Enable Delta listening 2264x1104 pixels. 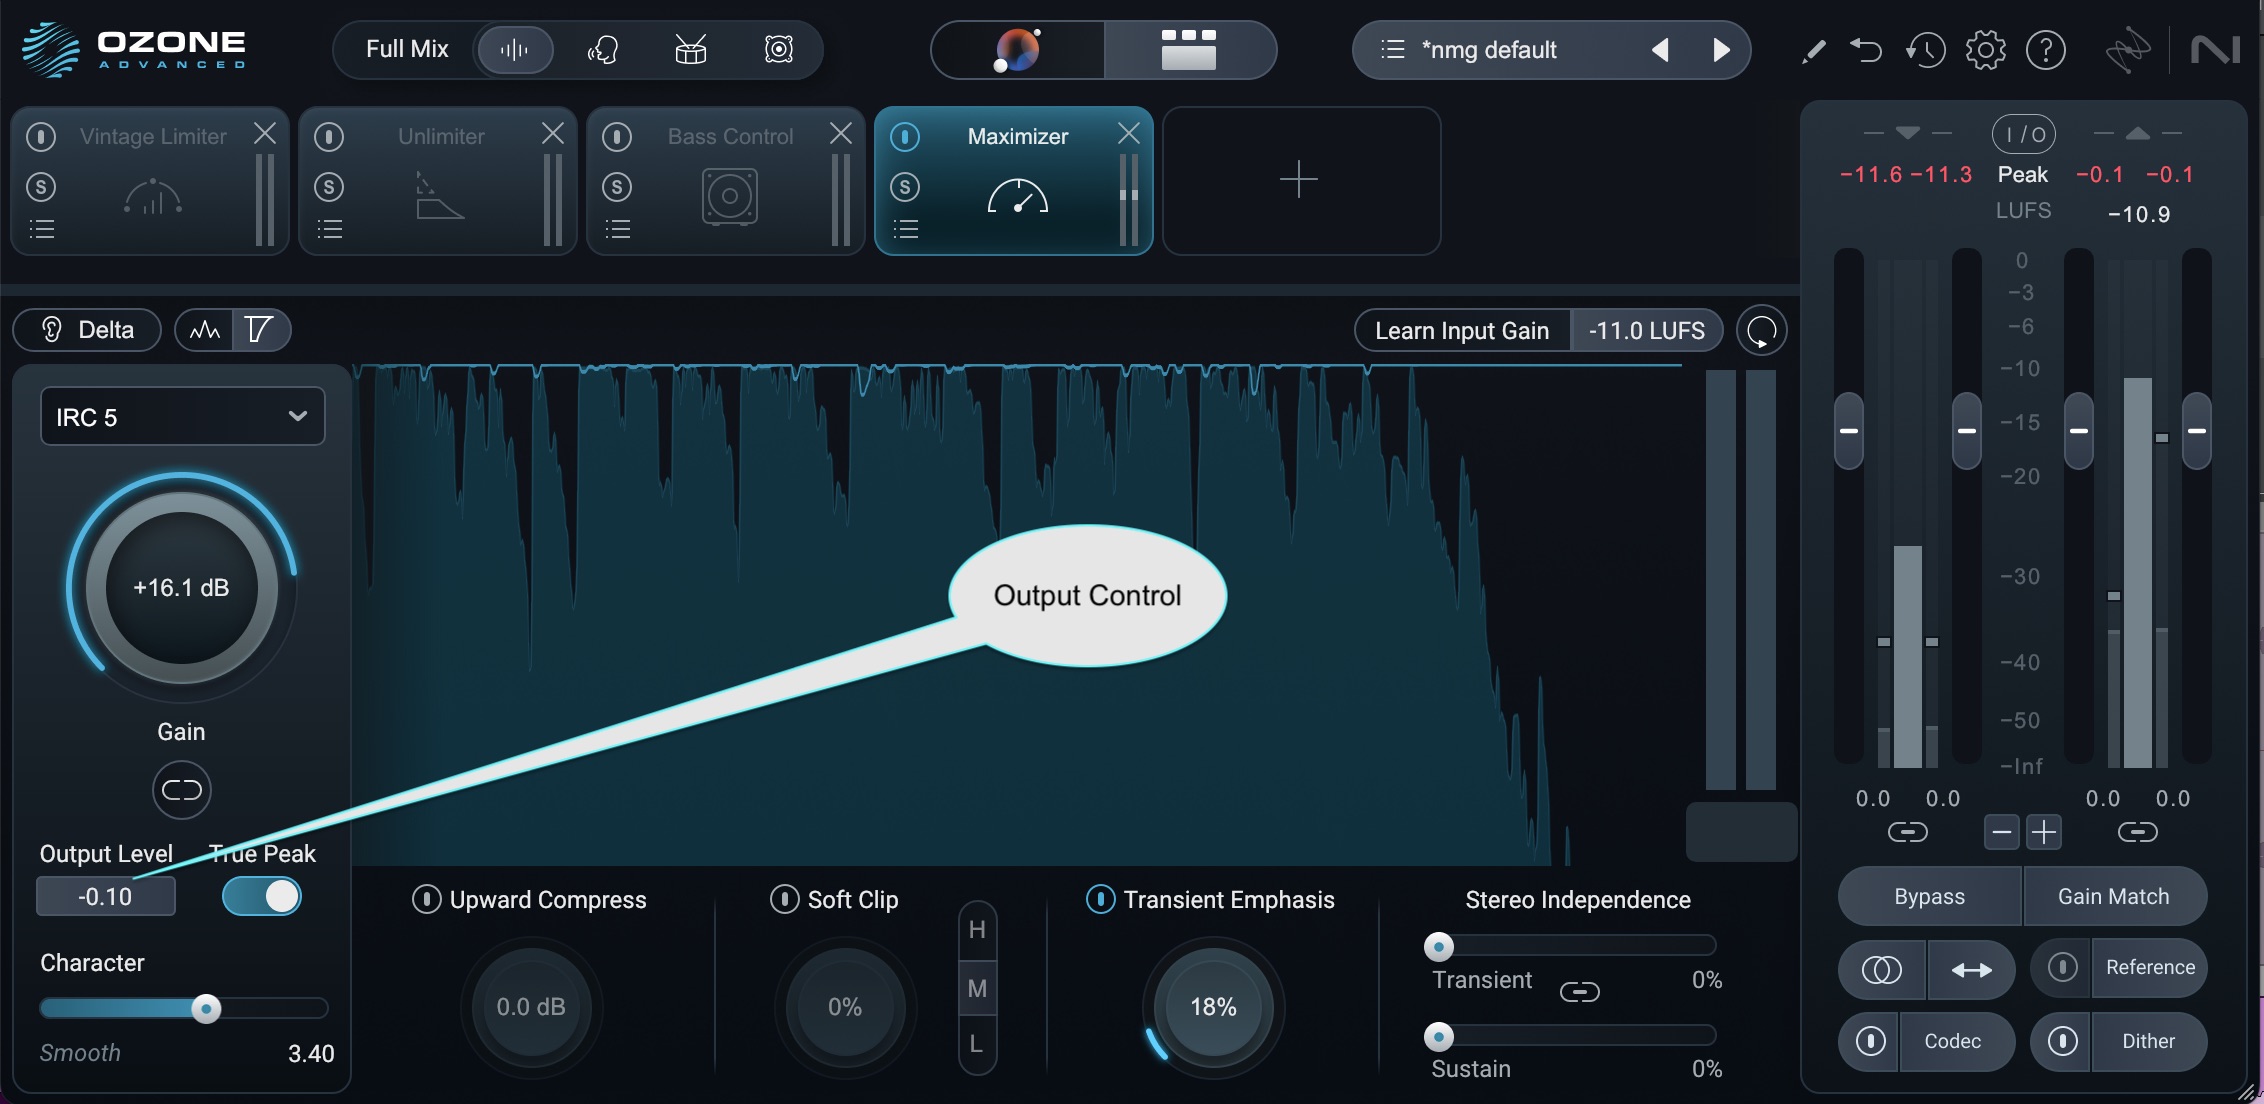coord(87,330)
